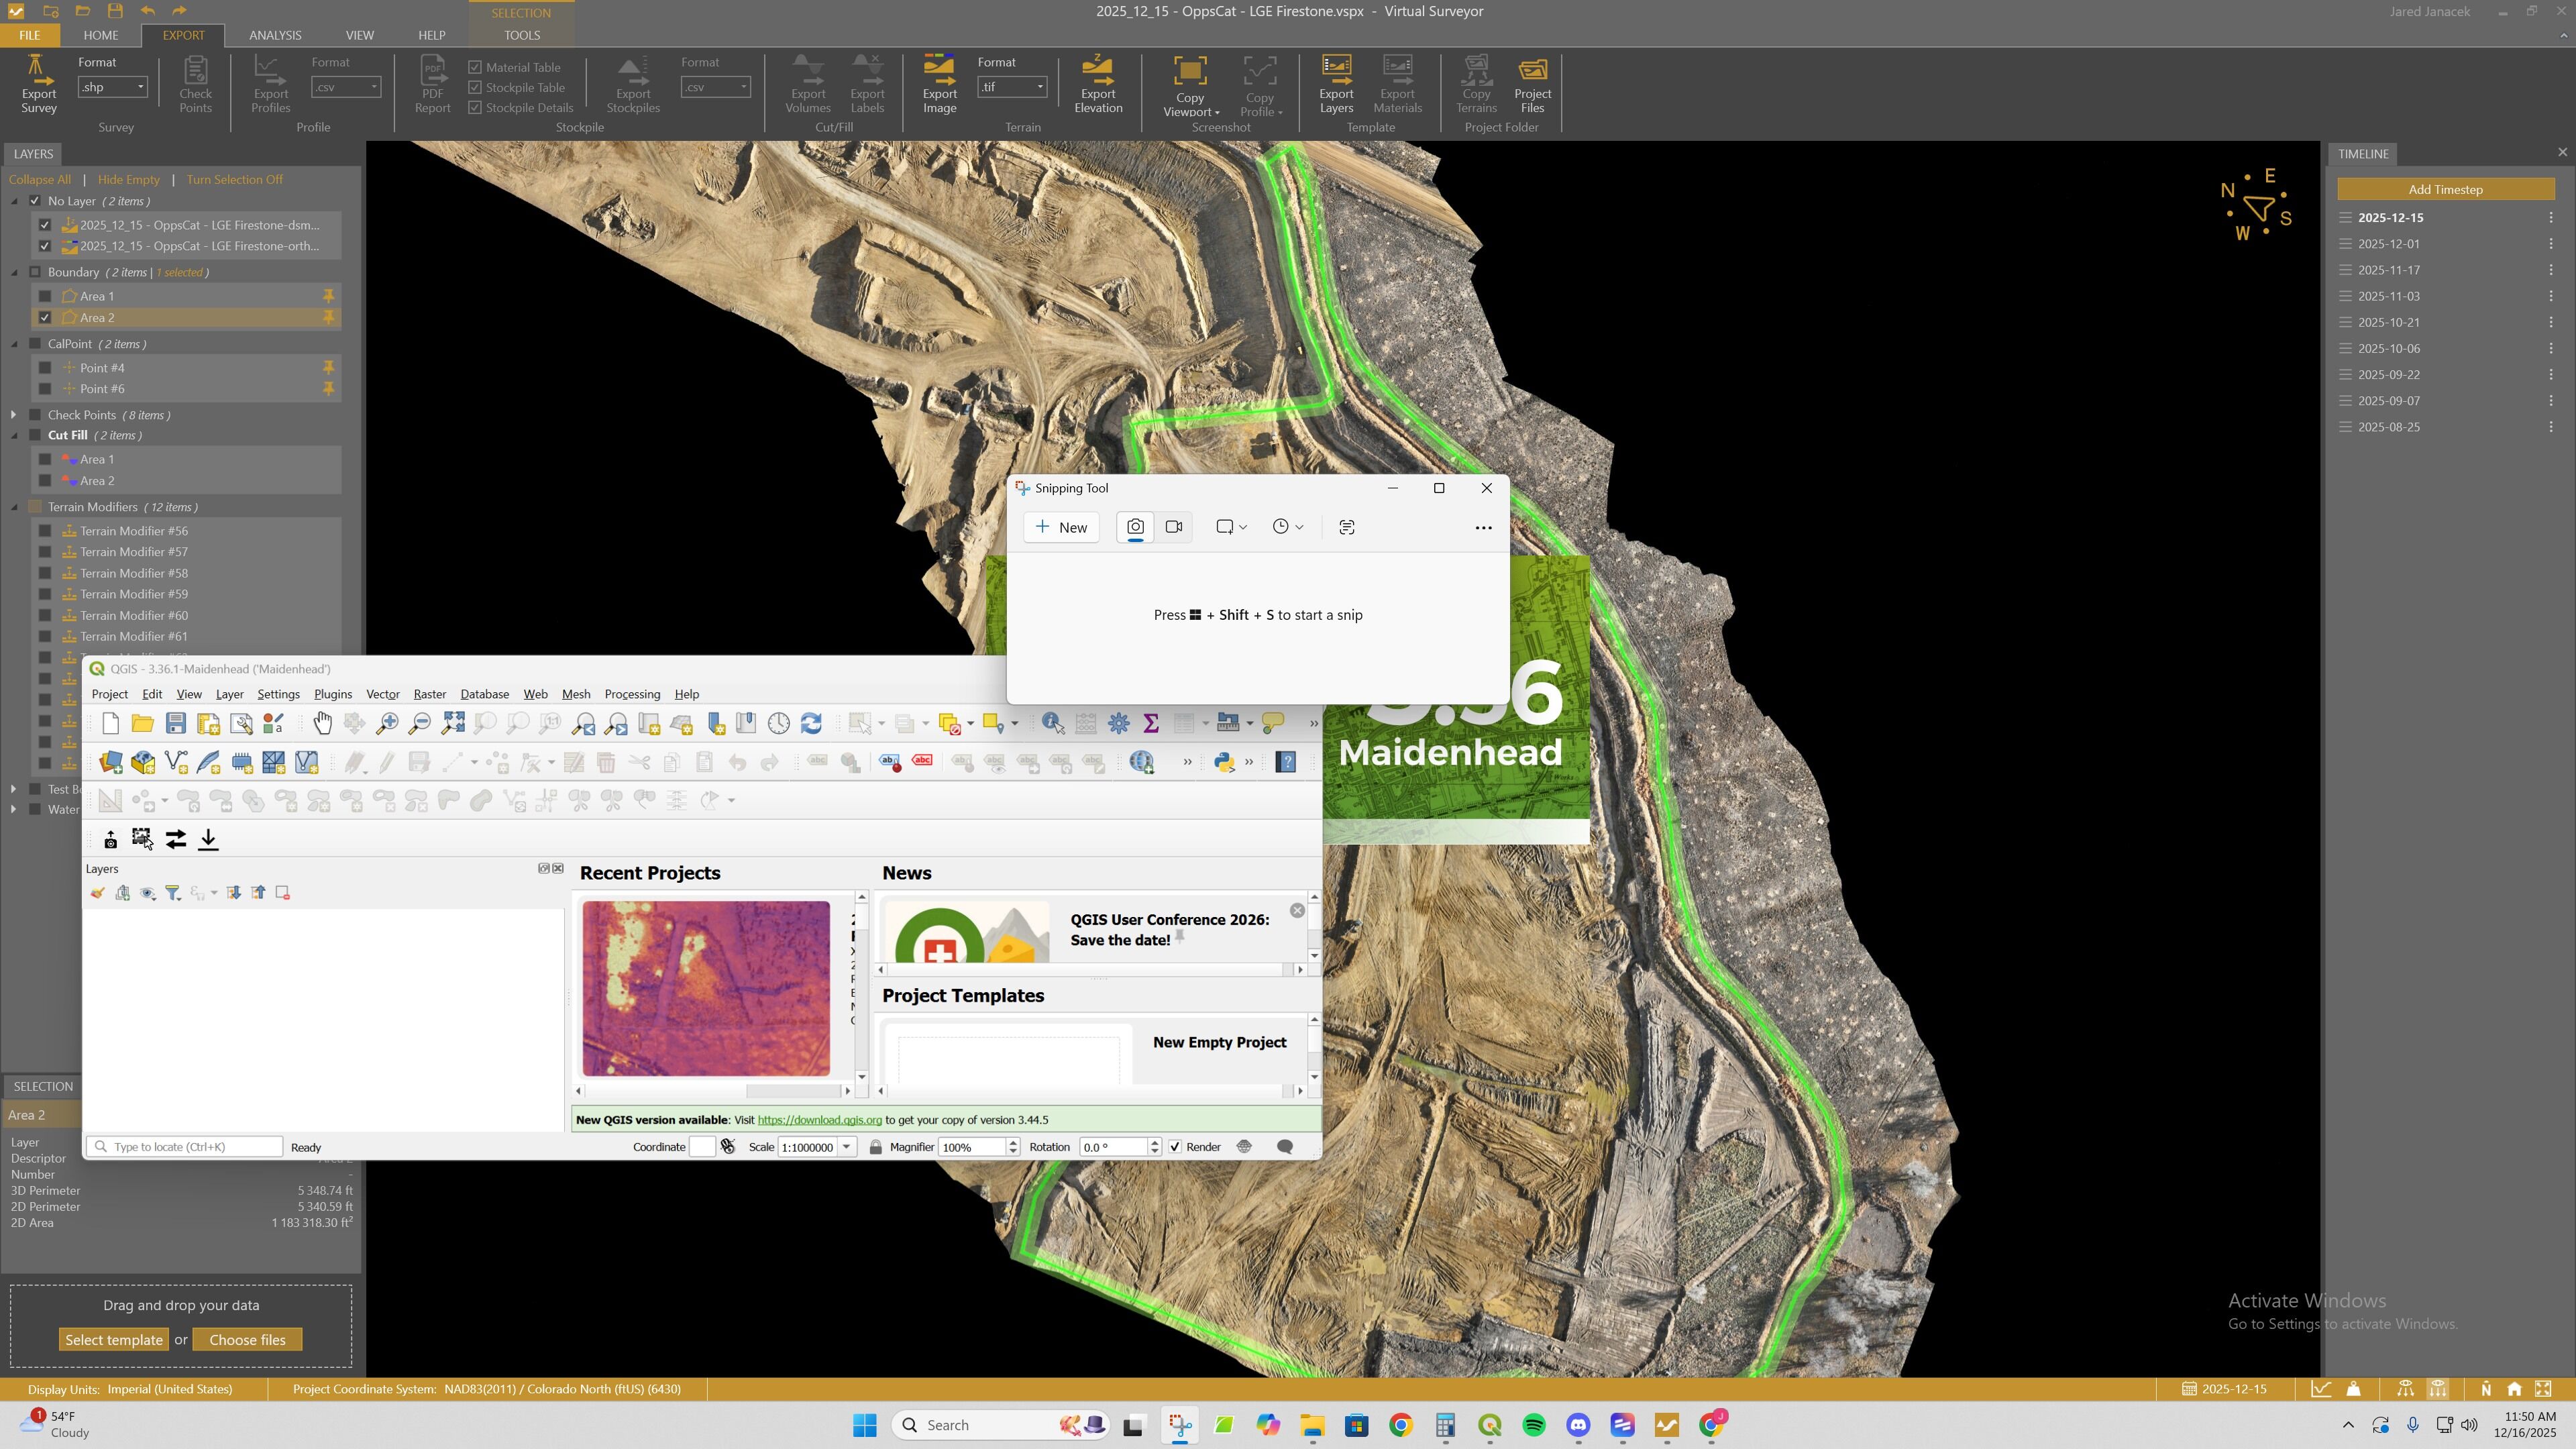This screenshot has width=2576, height=1449.
Task: Click the Select template button
Action: point(114,1340)
